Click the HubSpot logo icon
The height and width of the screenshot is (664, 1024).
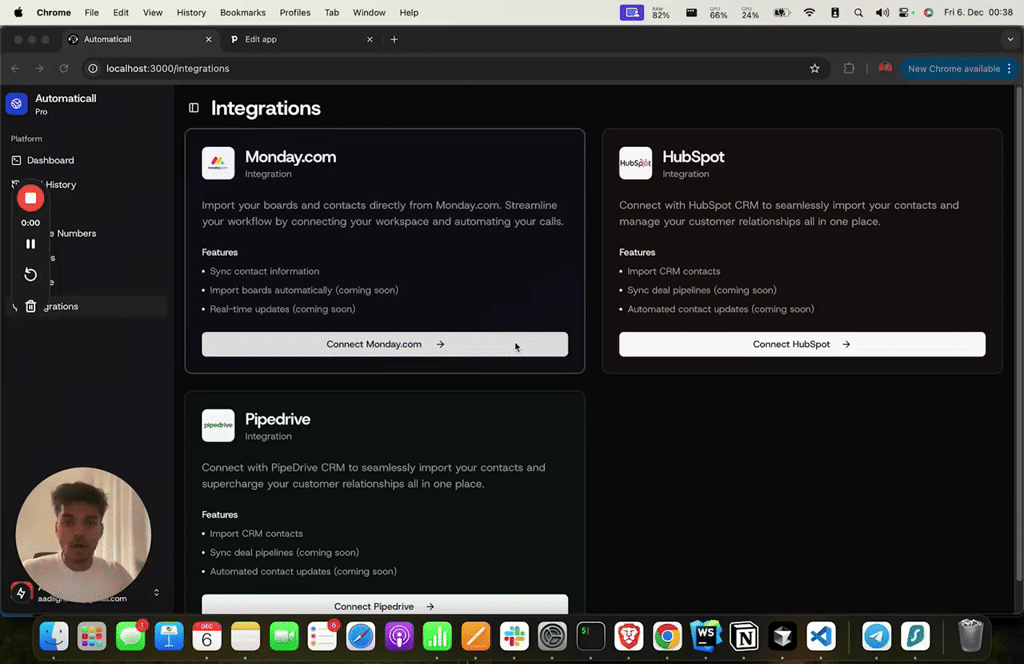[x=635, y=163]
